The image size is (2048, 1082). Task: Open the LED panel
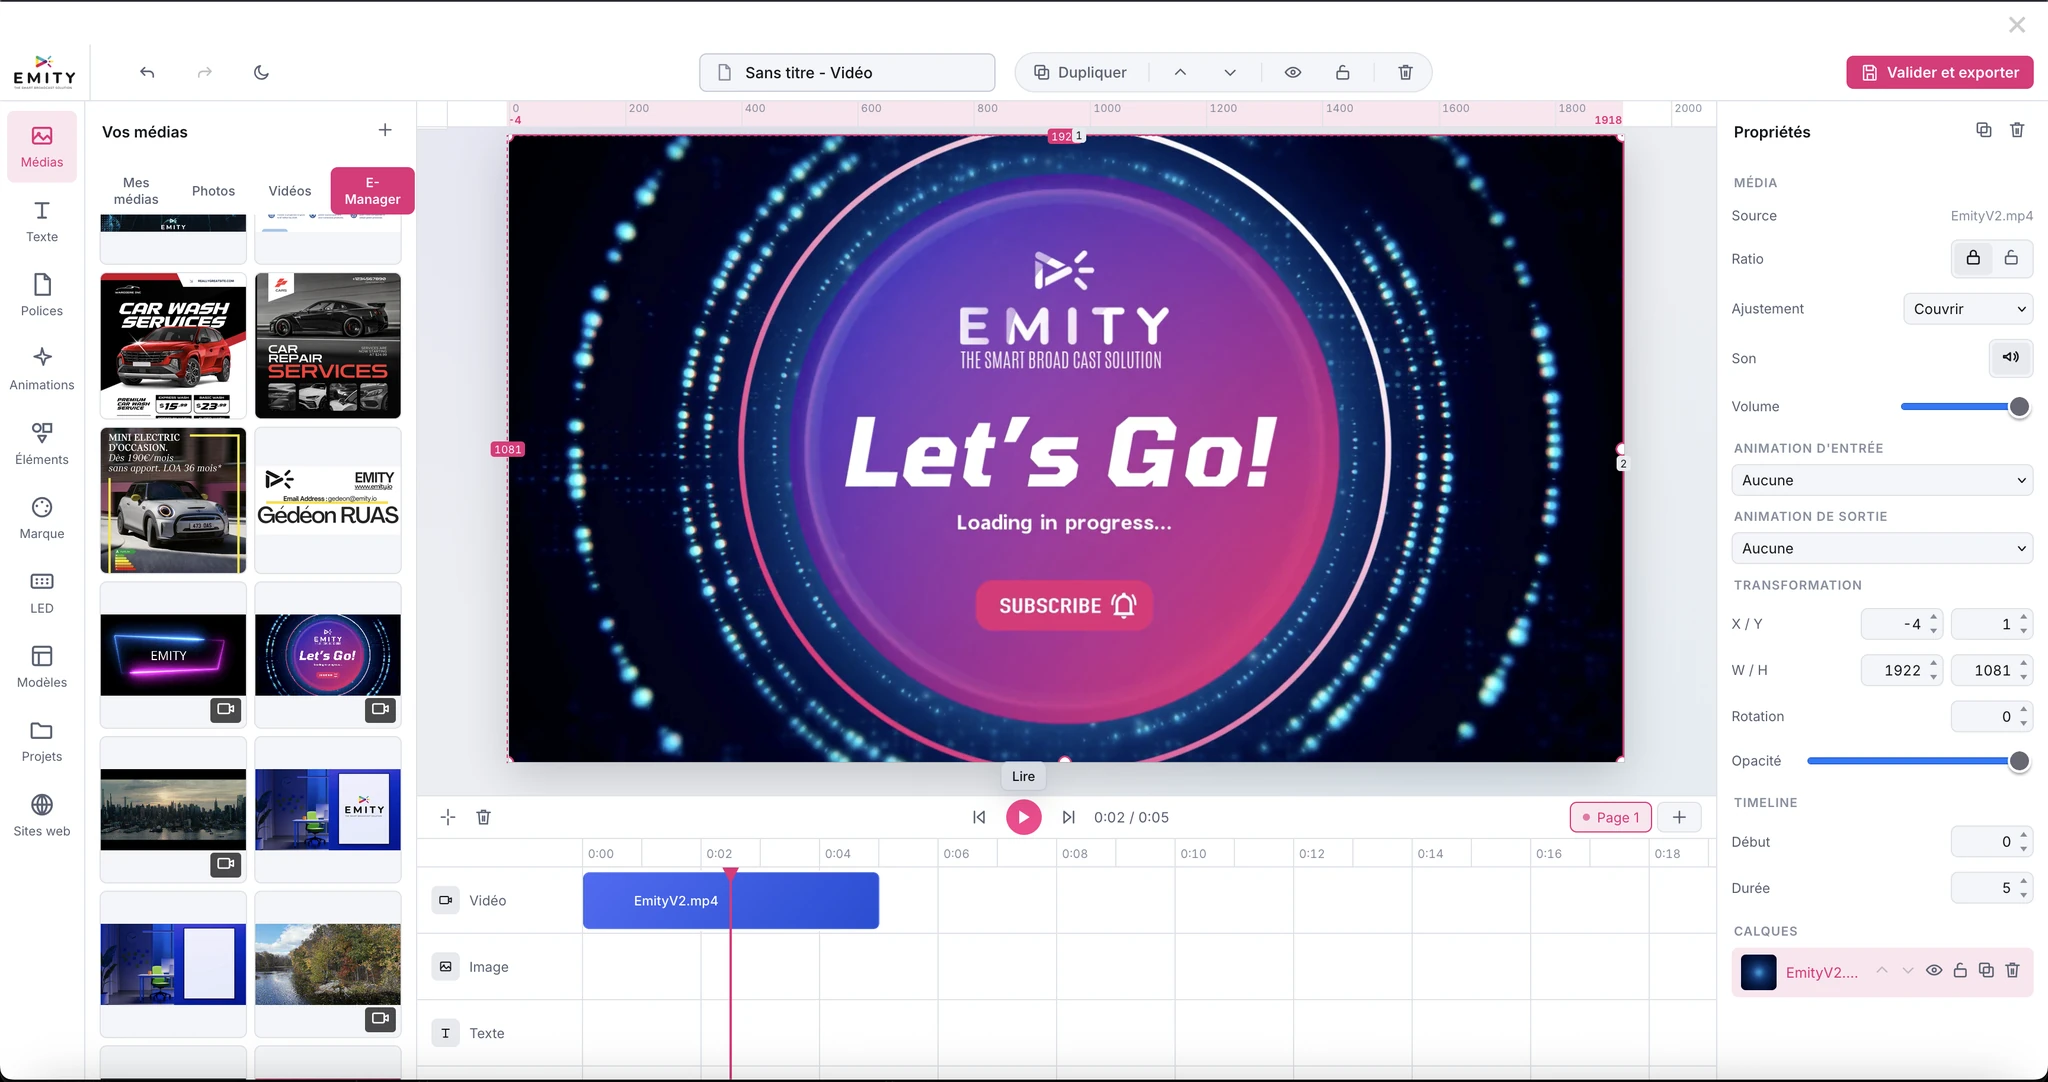[42, 592]
